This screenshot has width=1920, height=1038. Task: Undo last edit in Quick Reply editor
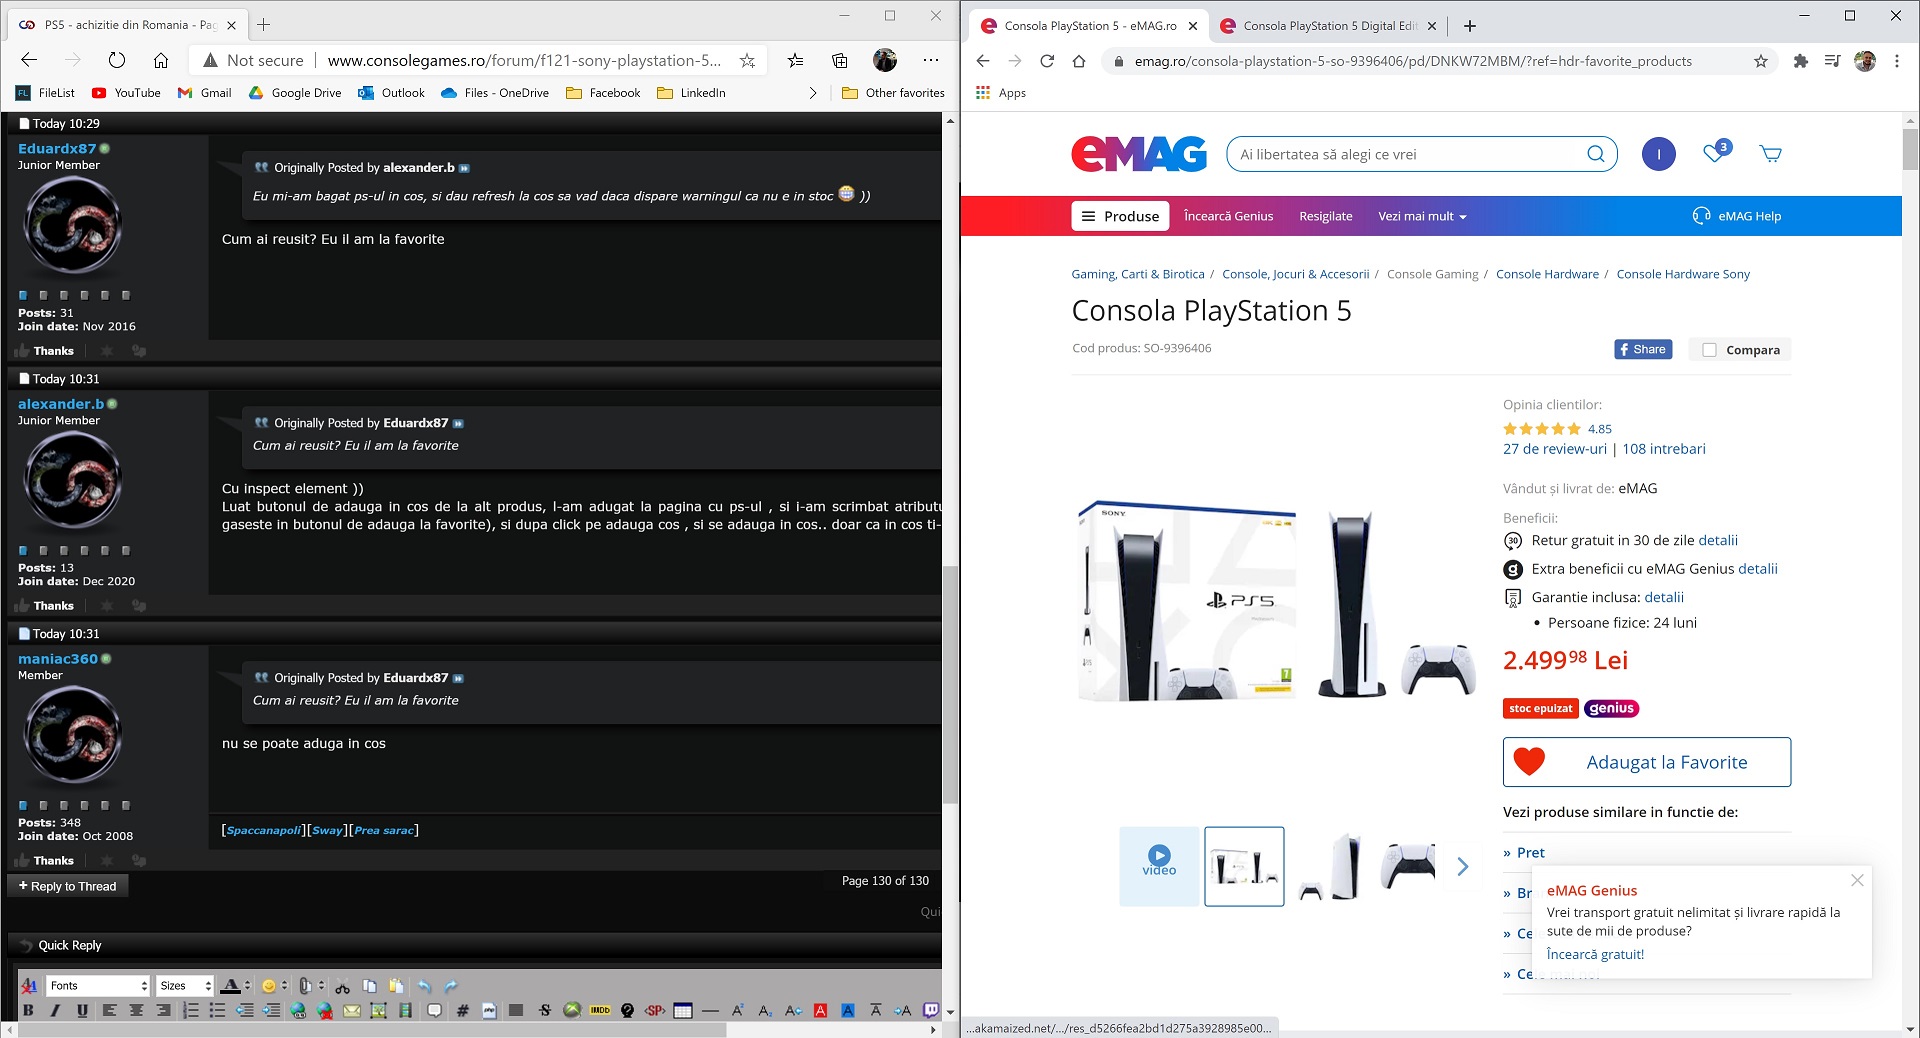[424, 986]
